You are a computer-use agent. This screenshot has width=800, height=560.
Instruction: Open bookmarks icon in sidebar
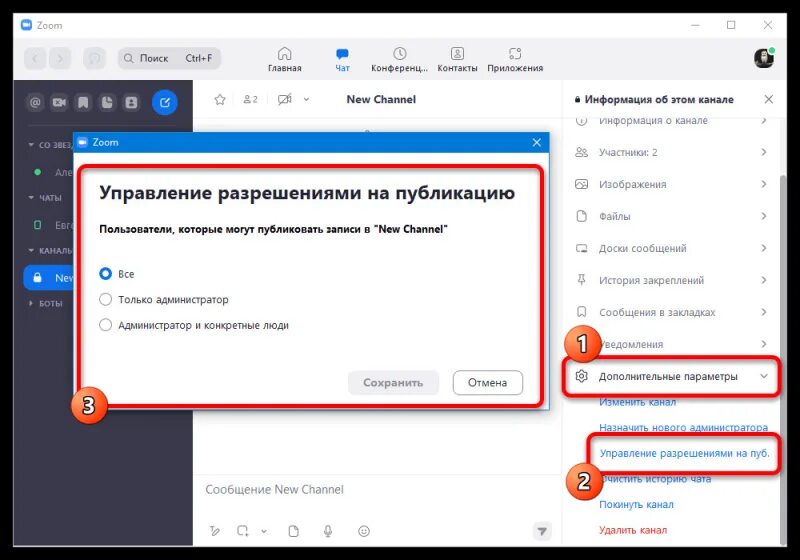(x=83, y=103)
